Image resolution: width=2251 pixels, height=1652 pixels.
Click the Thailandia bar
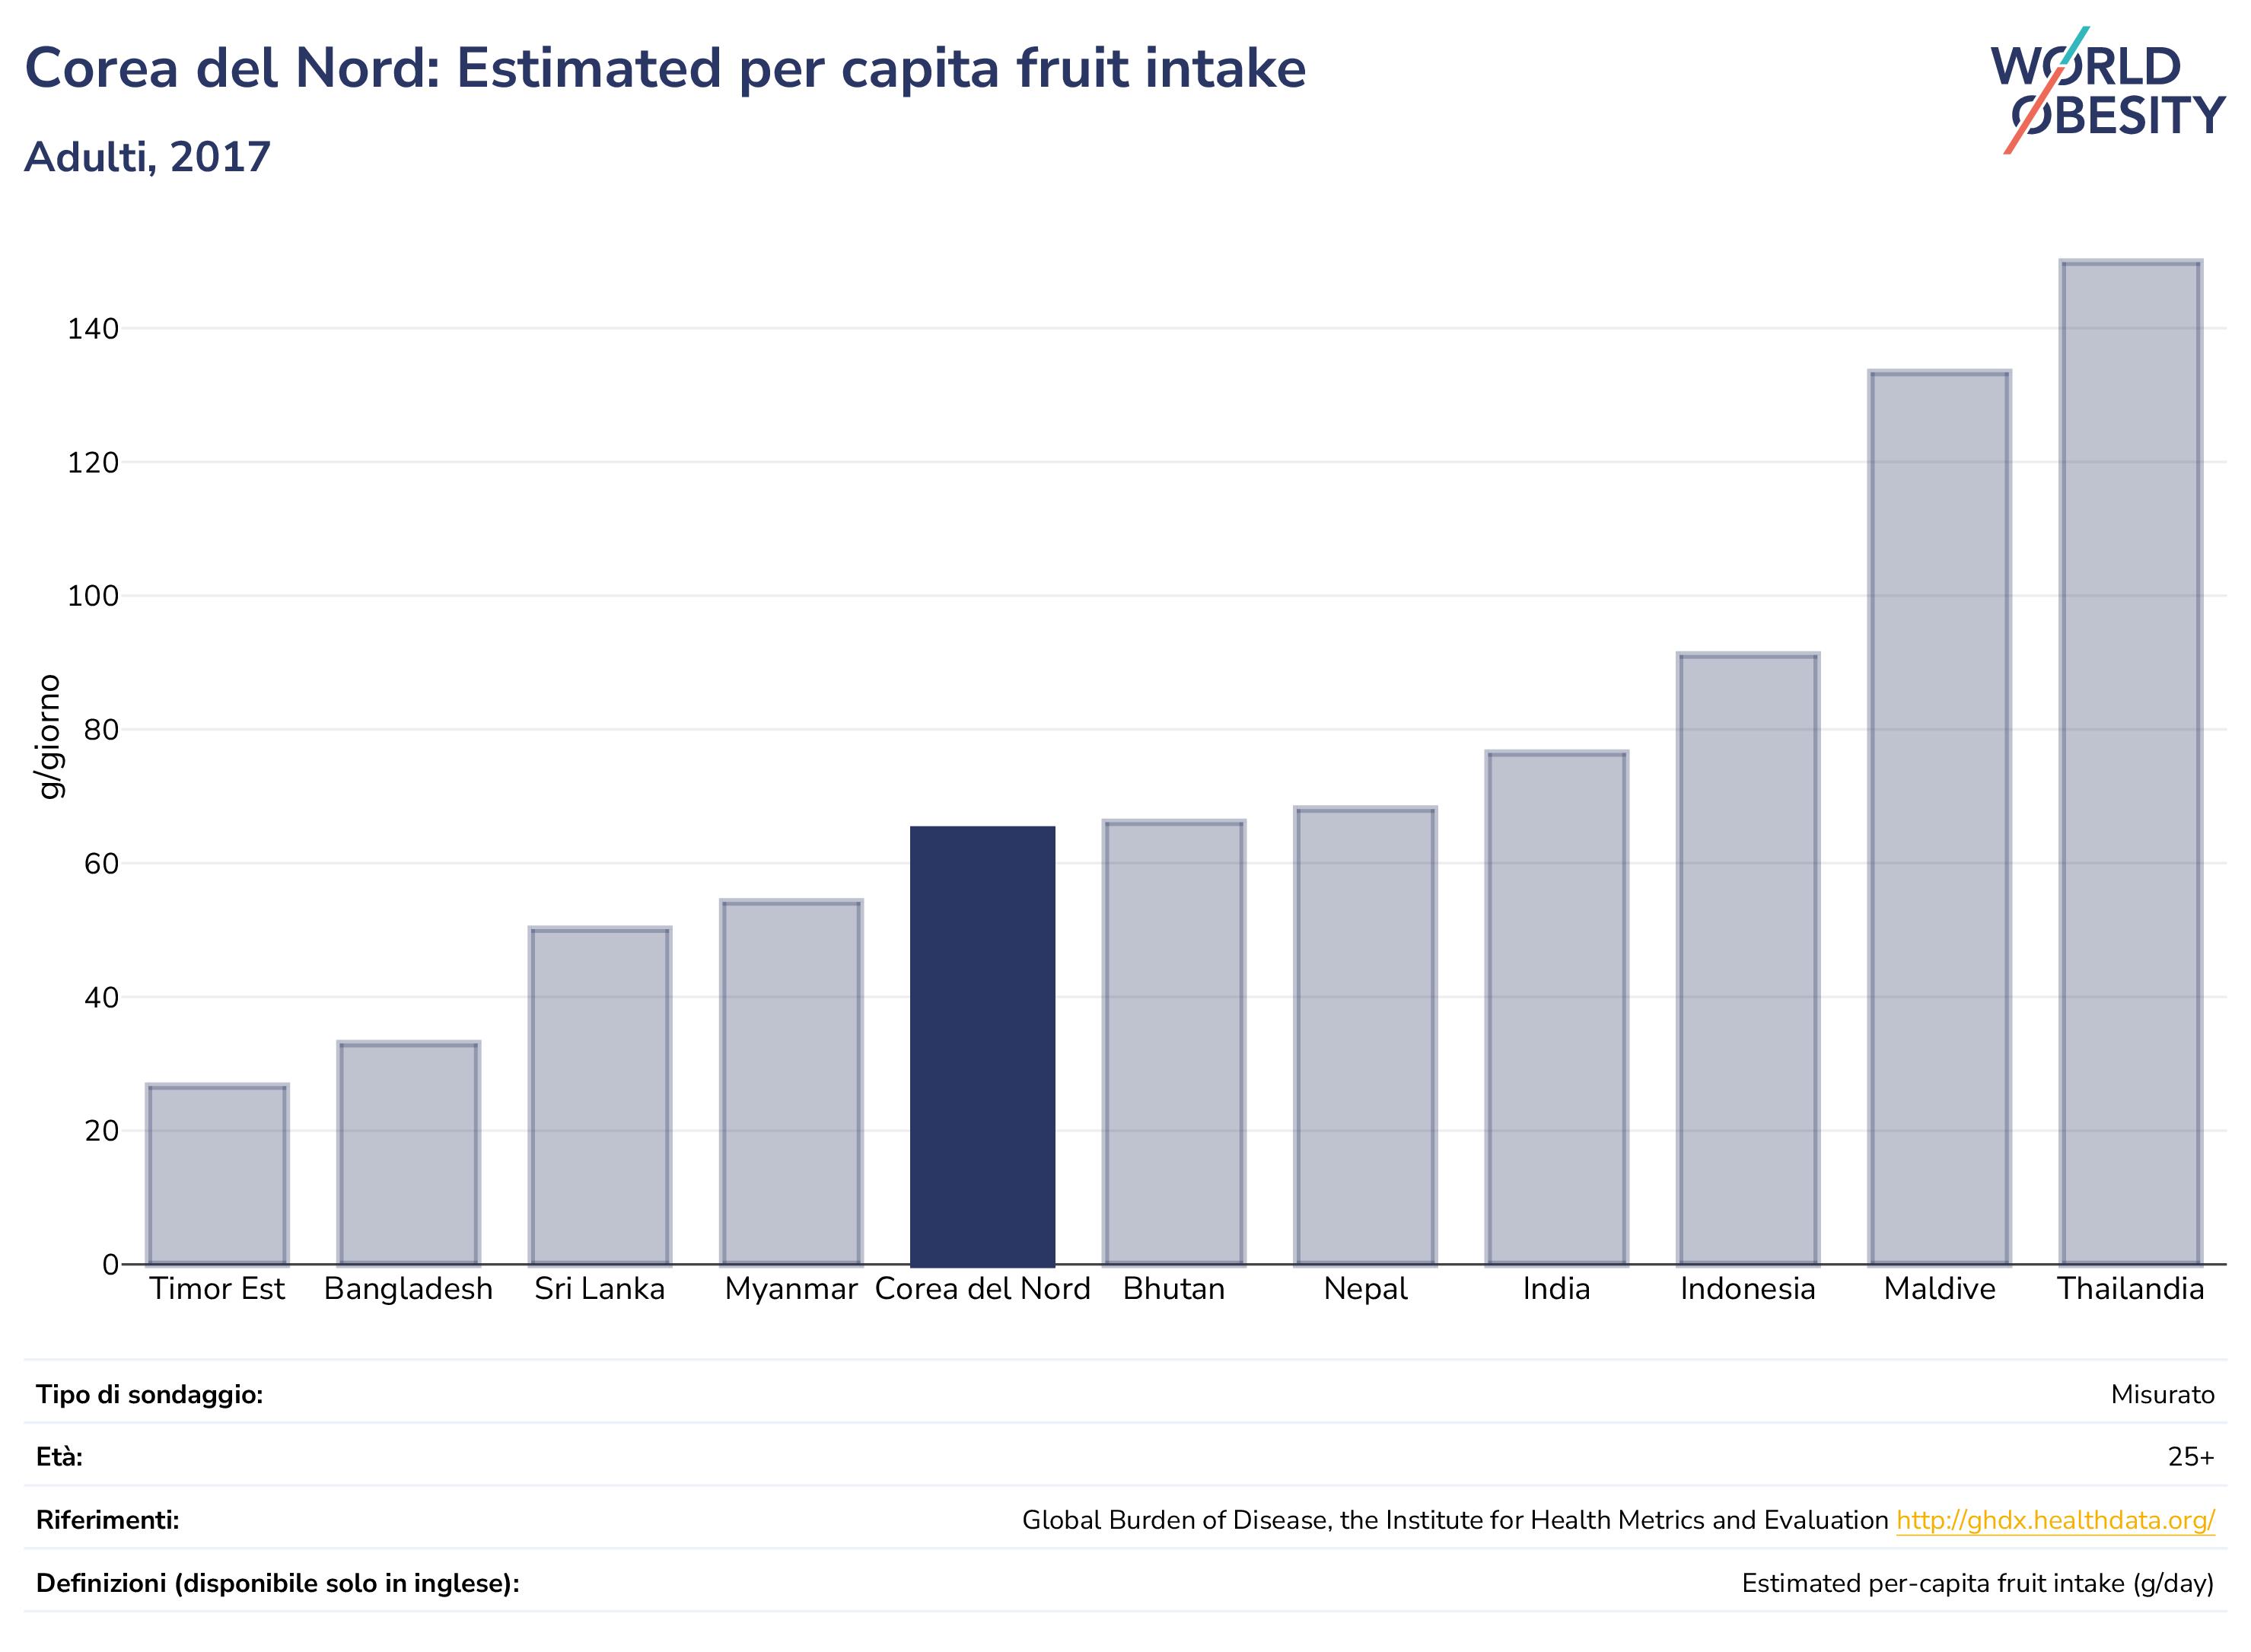[2130, 762]
